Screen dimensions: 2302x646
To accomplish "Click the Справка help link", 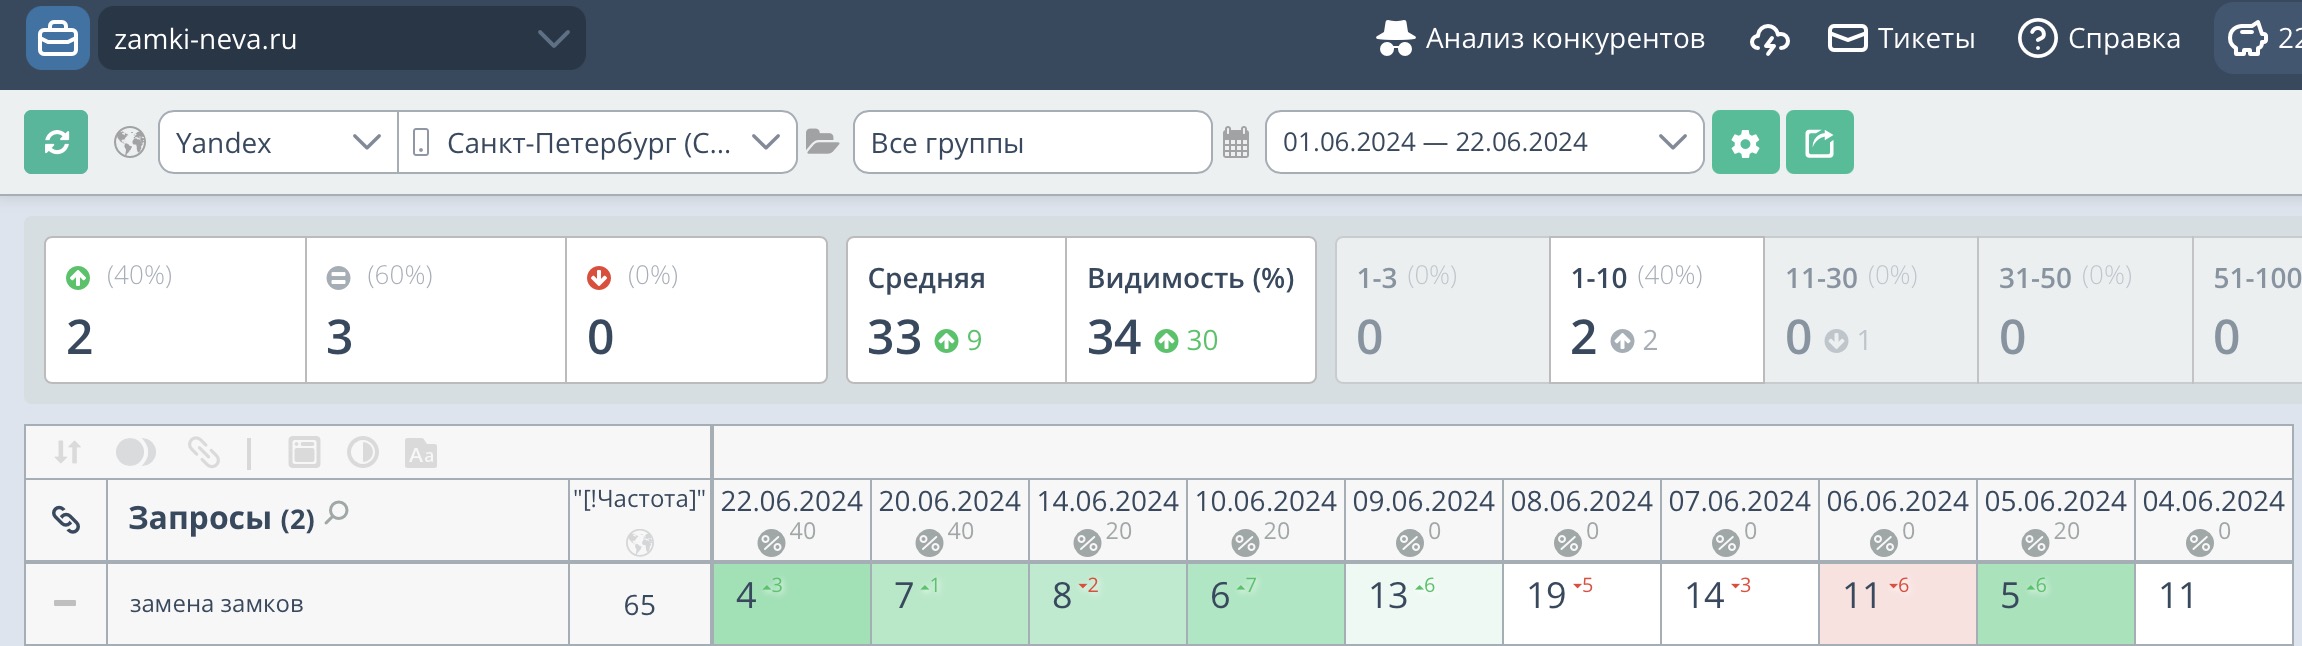I will point(2099,39).
